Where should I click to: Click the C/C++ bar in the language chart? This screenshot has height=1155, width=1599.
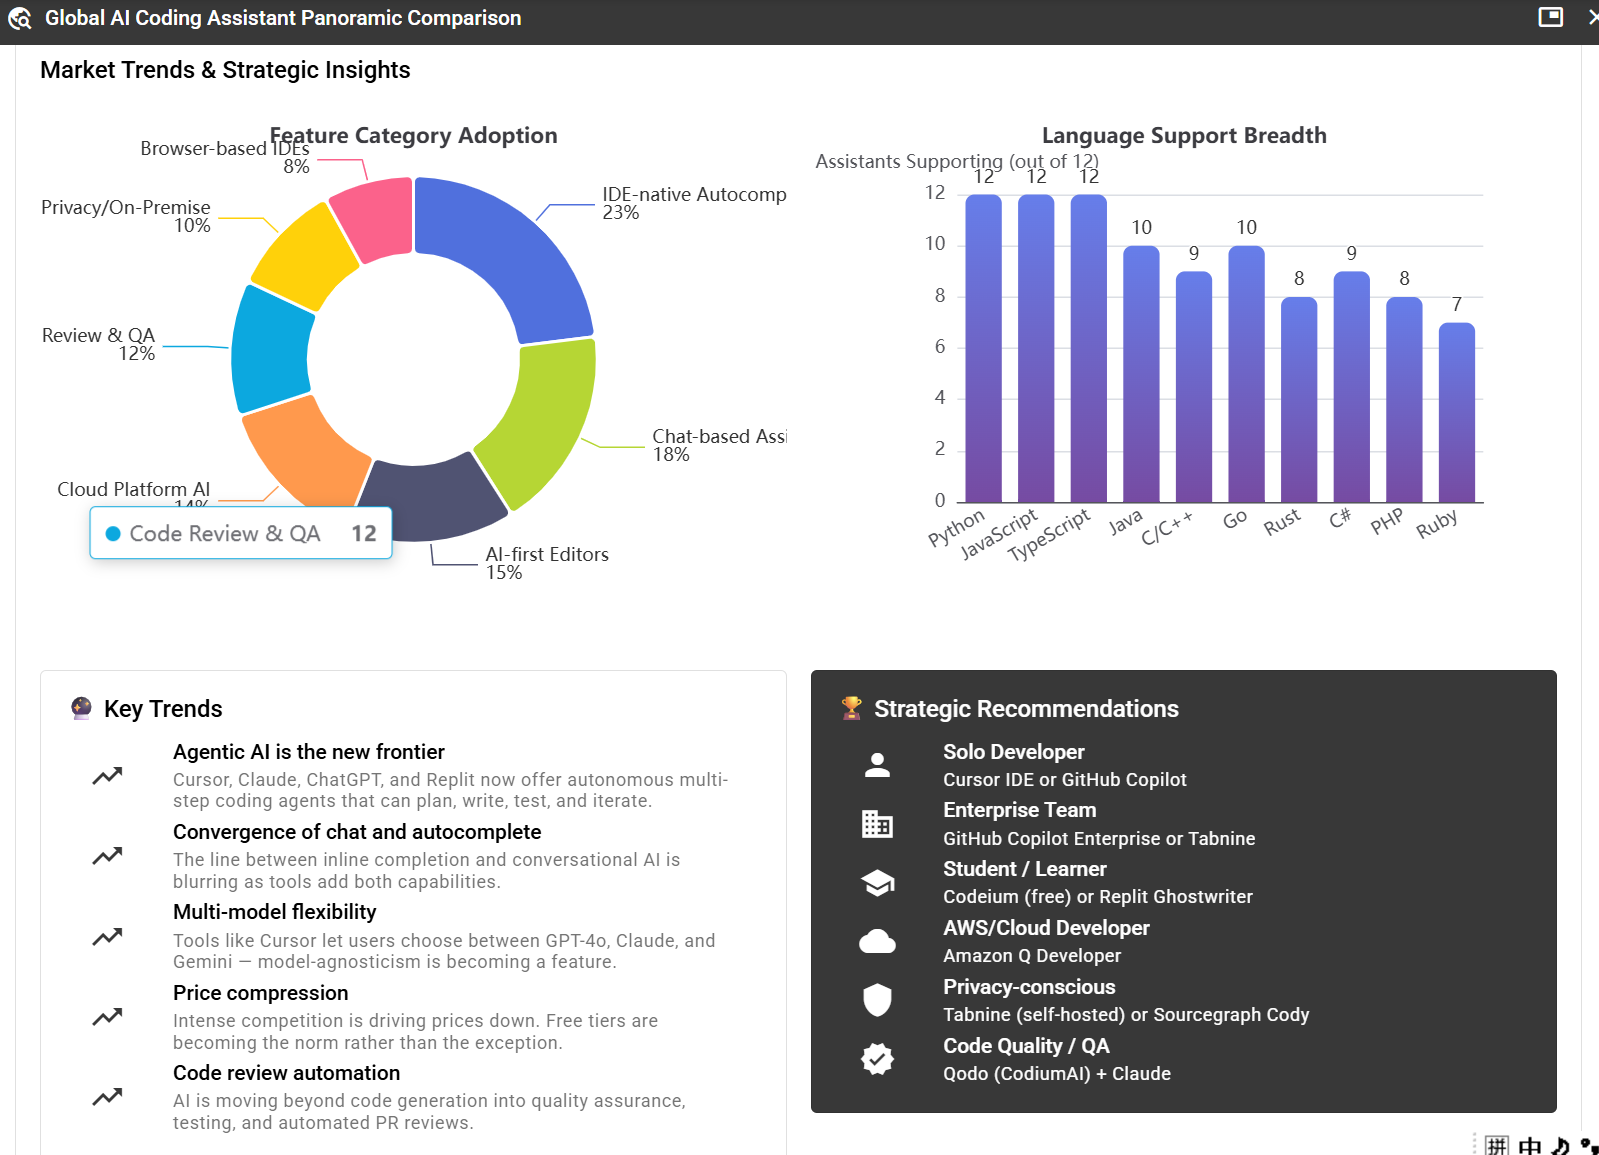(1194, 387)
